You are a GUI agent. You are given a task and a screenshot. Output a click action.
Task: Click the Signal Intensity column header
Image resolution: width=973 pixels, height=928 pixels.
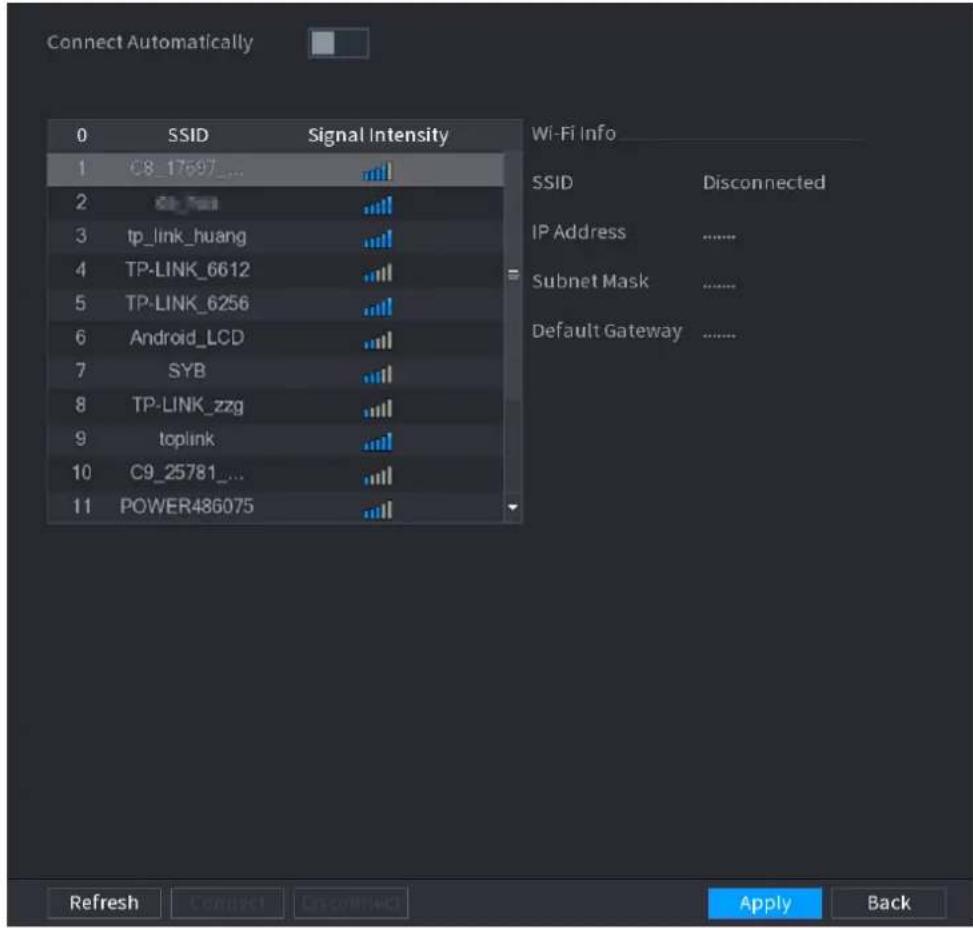pyautogui.click(x=378, y=135)
